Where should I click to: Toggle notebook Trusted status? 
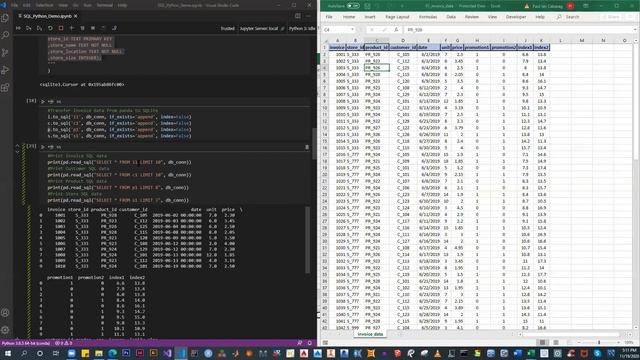tap(227, 29)
